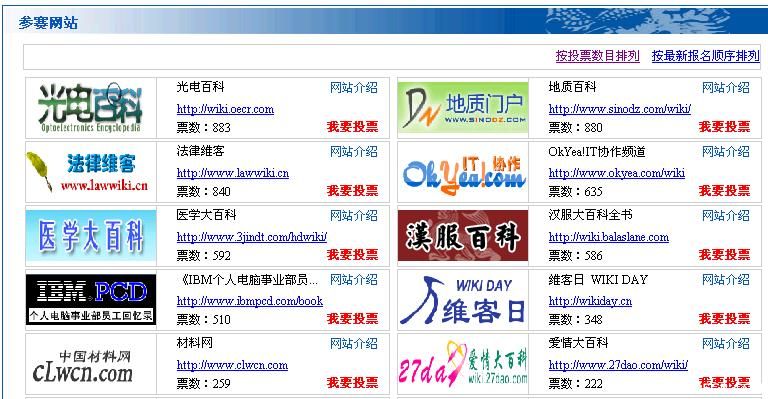The width and height of the screenshot is (768, 399).
Task: Select the site name OkYea!IT协作频道
Action: point(597,152)
